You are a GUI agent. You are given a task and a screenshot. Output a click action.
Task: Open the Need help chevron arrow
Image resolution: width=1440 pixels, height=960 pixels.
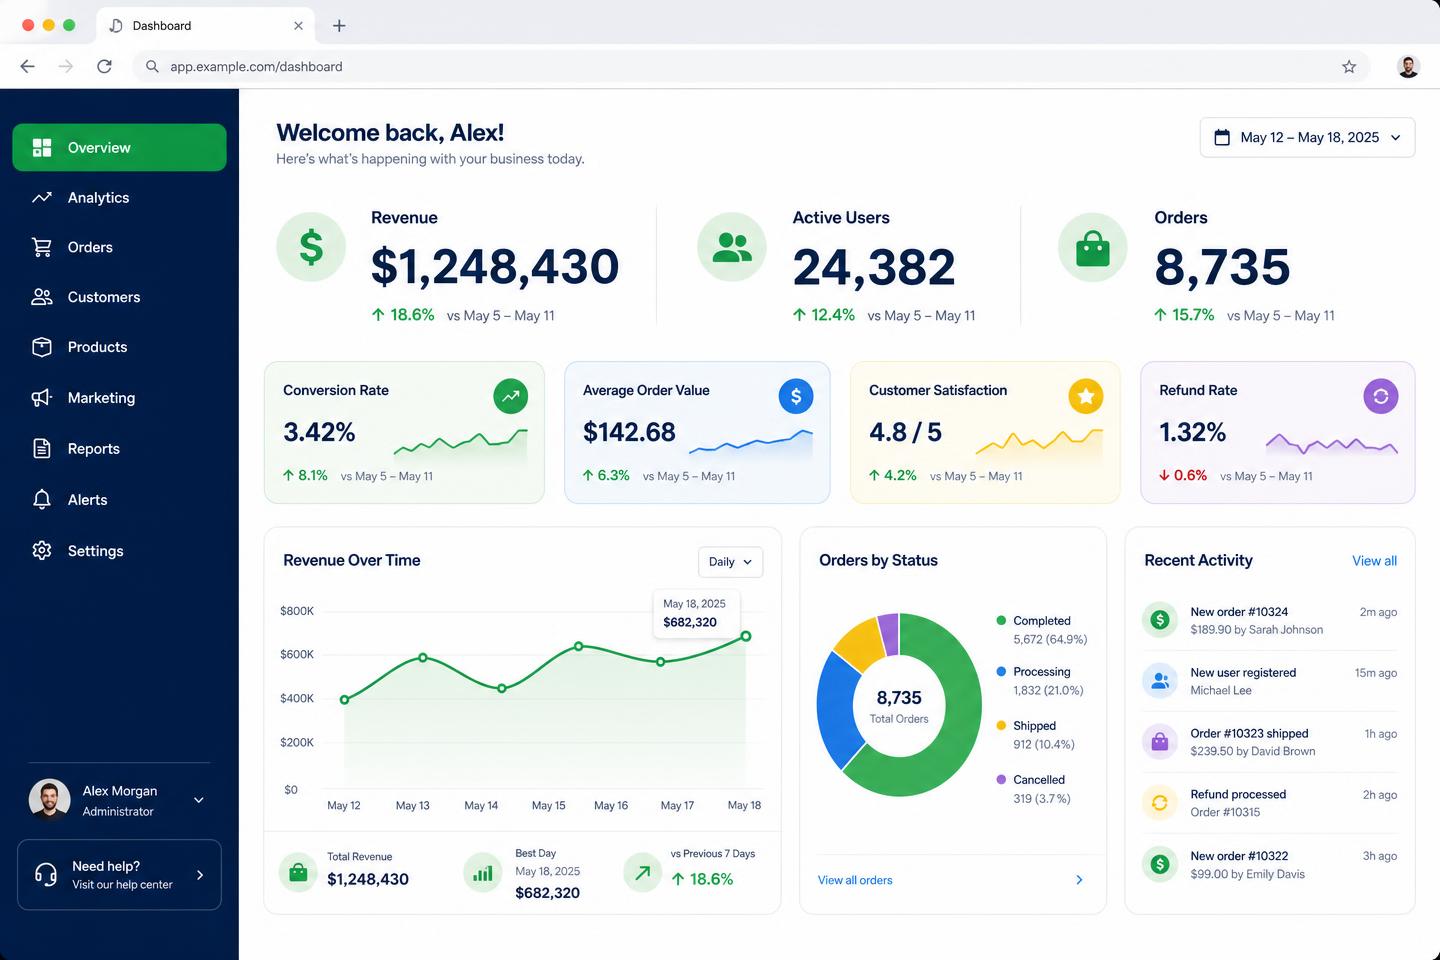pyautogui.click(x=200, y=875)
